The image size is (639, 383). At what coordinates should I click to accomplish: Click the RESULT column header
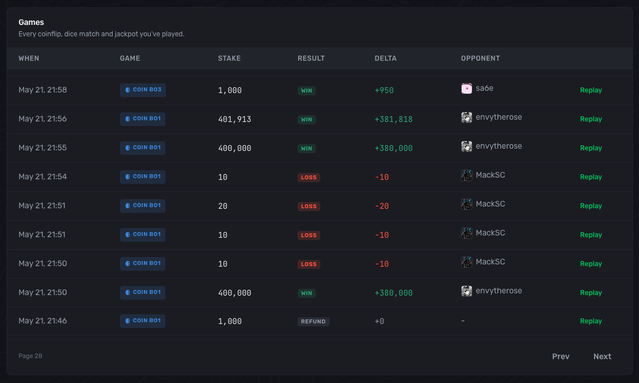point(311,58)
